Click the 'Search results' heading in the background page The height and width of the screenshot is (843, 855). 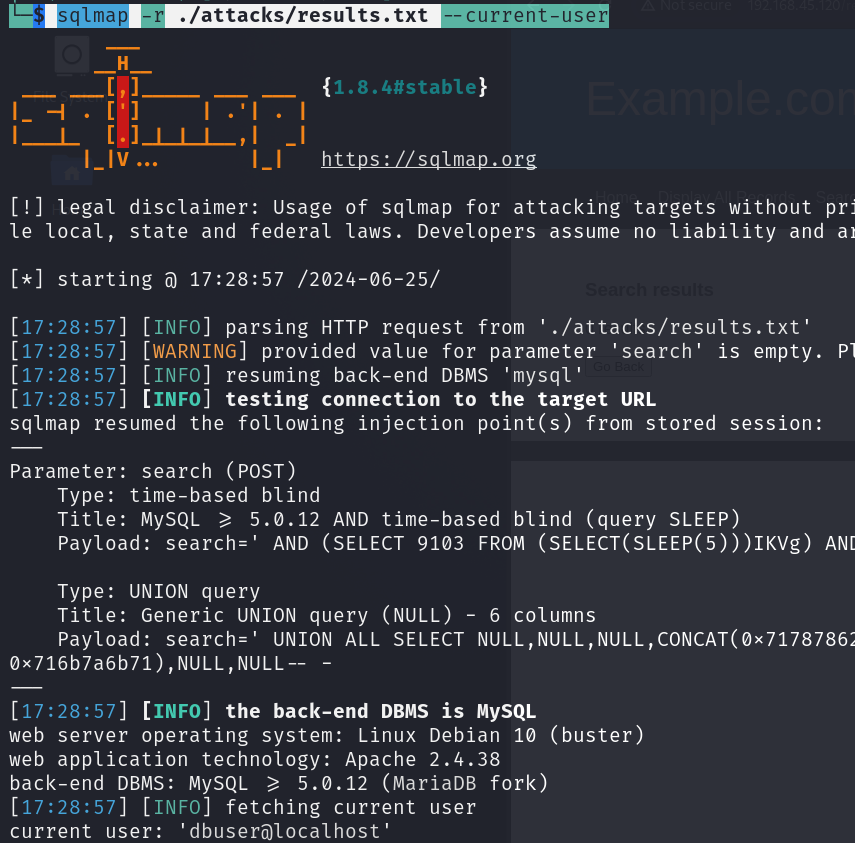tap(649, 290)
